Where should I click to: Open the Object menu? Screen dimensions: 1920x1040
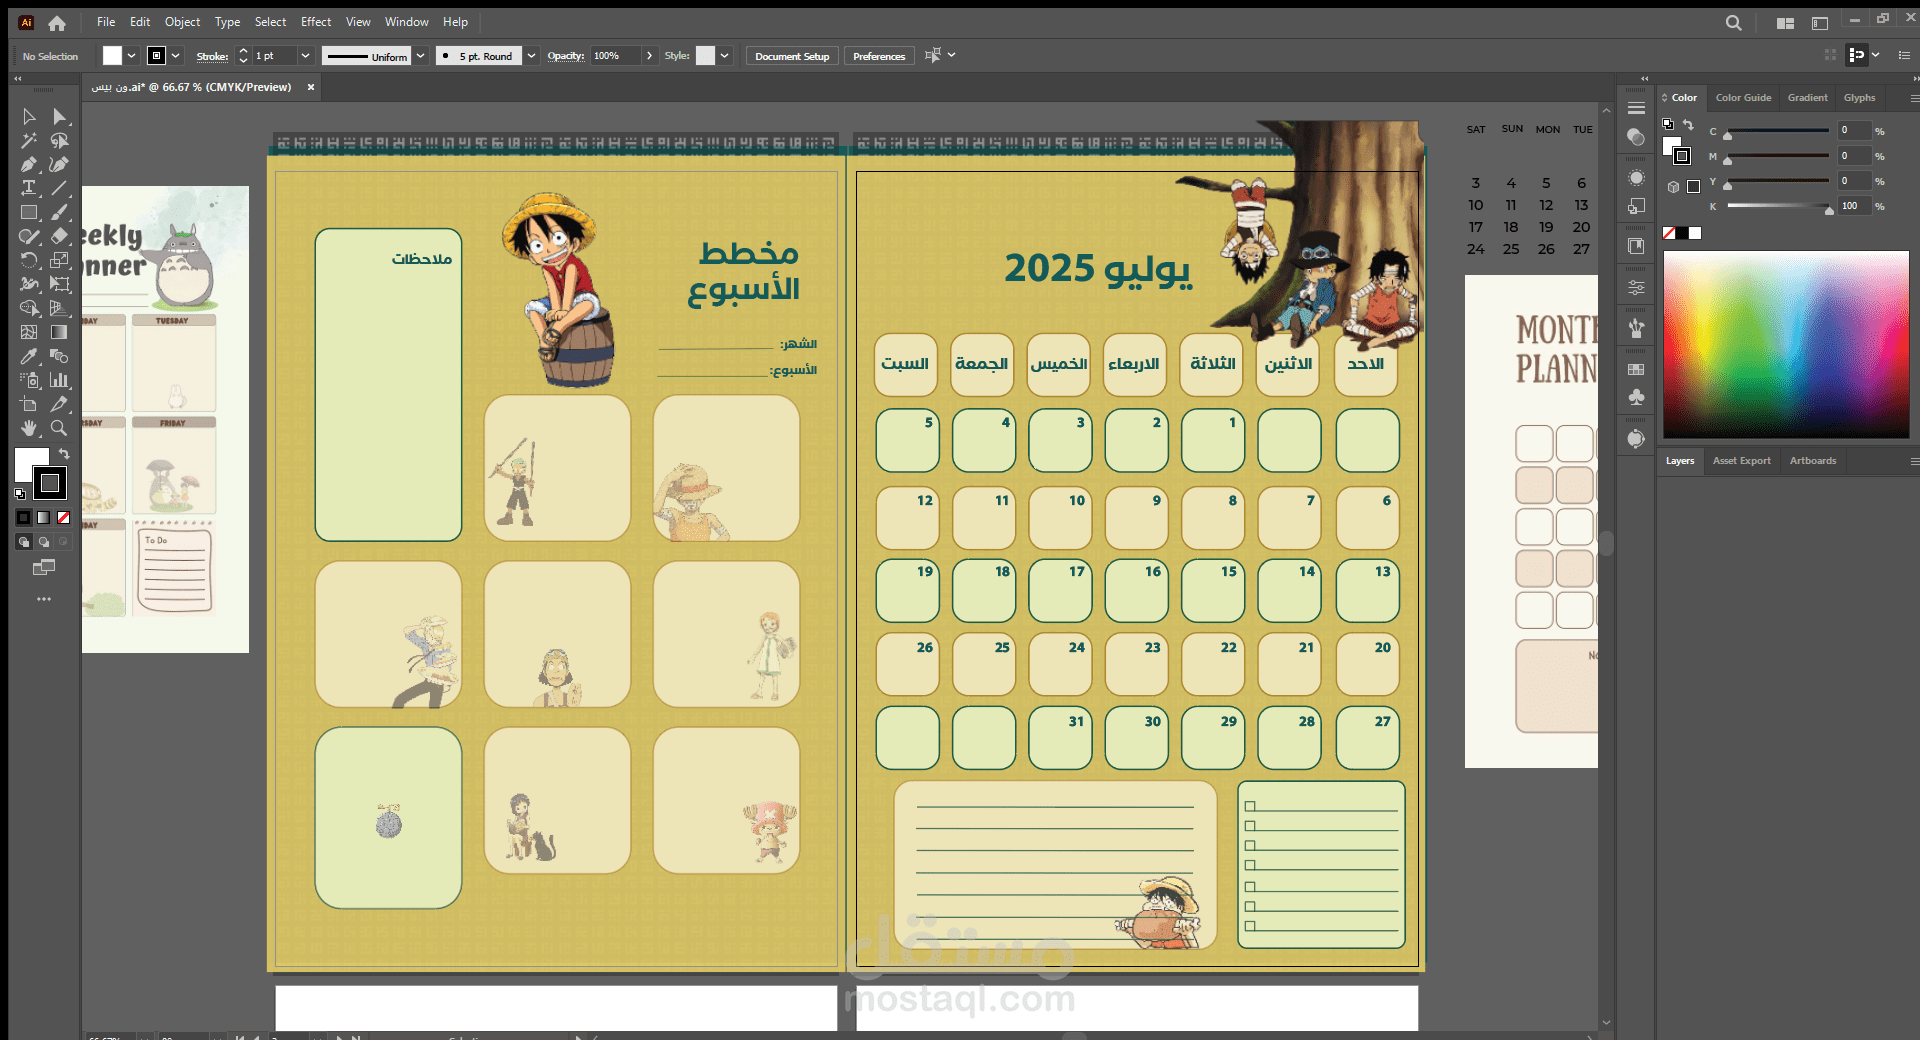tap(182, 22)
